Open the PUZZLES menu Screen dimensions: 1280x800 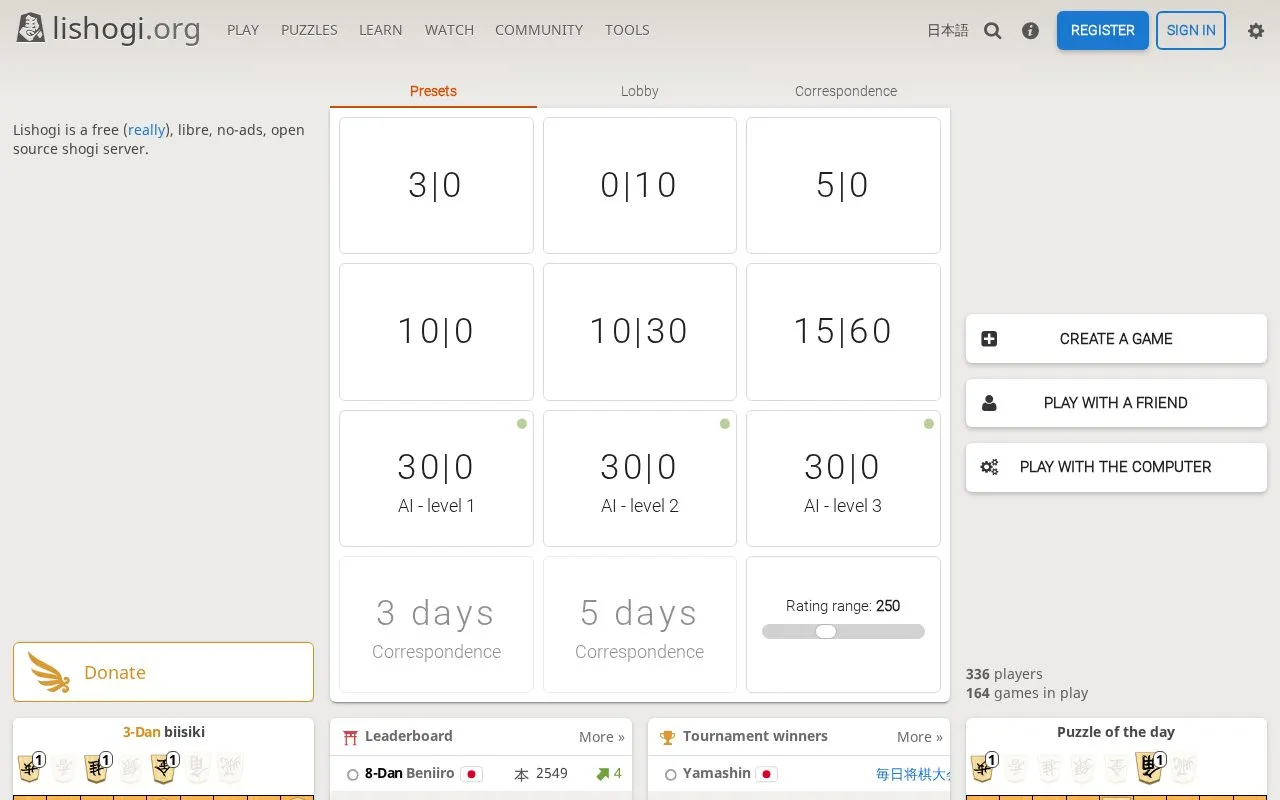click(x=309, y=30)
